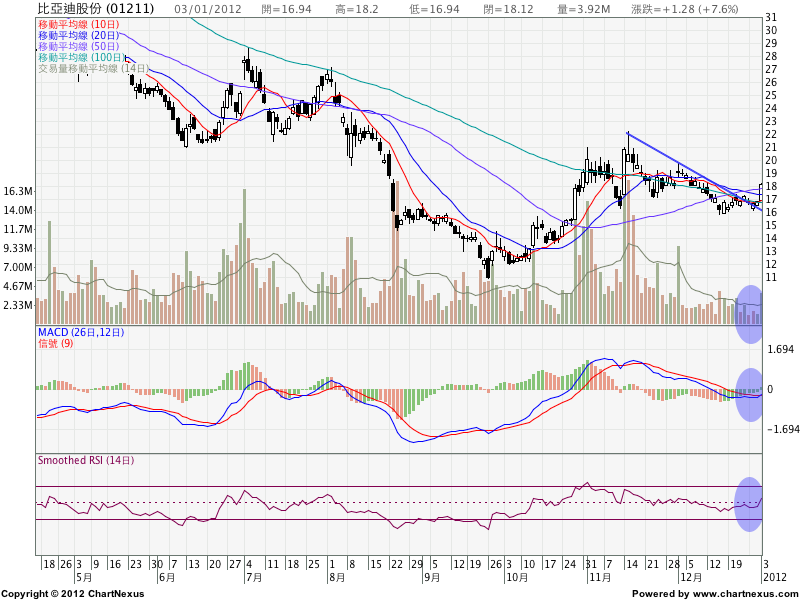Click the open price 開=16.94

click(286, 9)
